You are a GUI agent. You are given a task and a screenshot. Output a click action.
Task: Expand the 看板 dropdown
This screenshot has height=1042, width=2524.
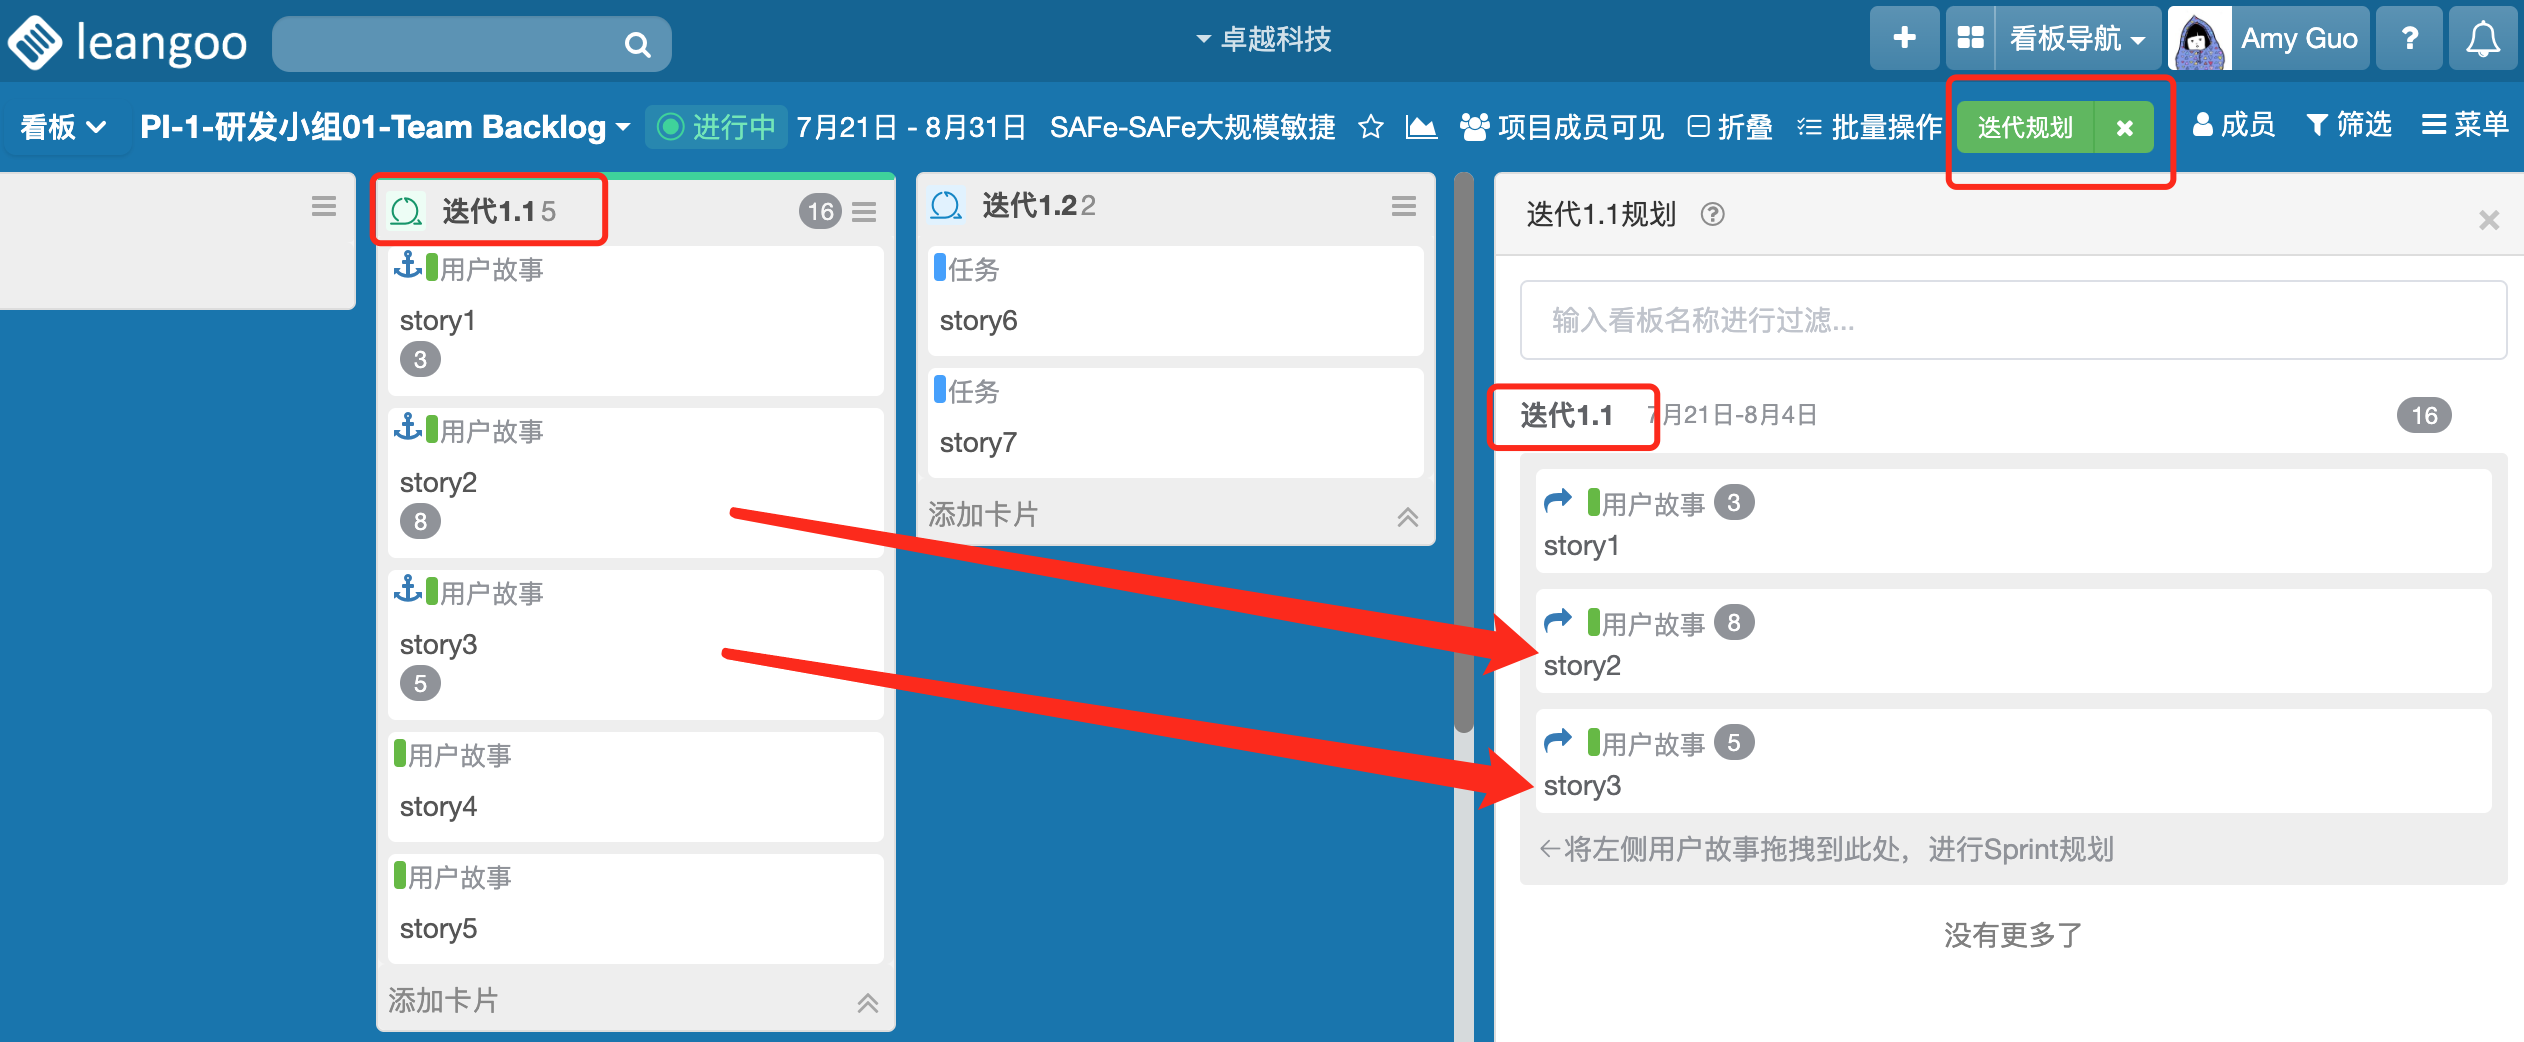[63, 127]
